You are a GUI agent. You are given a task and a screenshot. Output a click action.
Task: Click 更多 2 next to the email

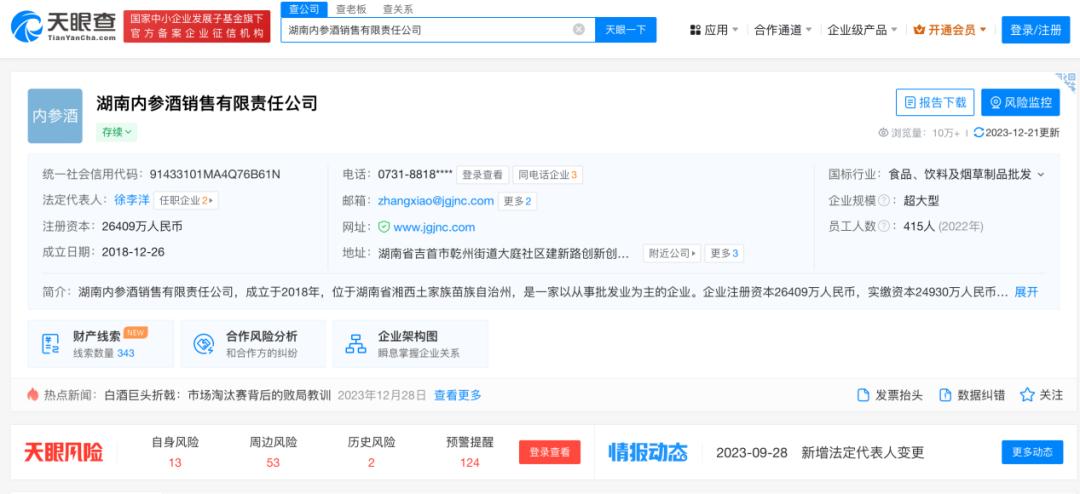517,201
